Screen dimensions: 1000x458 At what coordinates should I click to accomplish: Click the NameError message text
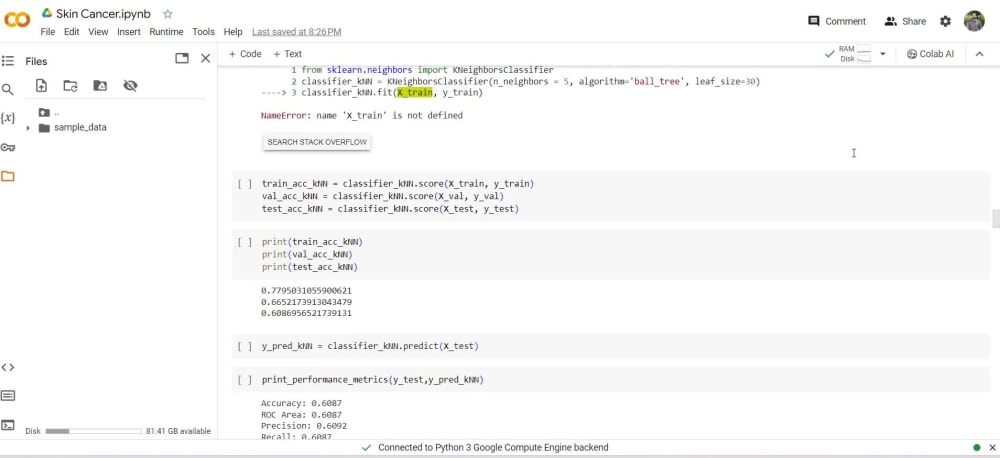pyautogui.click(x=362, y=115)
